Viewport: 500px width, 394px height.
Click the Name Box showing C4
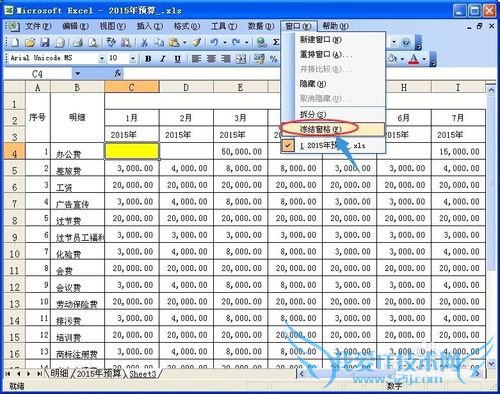(x=38, y=73)
